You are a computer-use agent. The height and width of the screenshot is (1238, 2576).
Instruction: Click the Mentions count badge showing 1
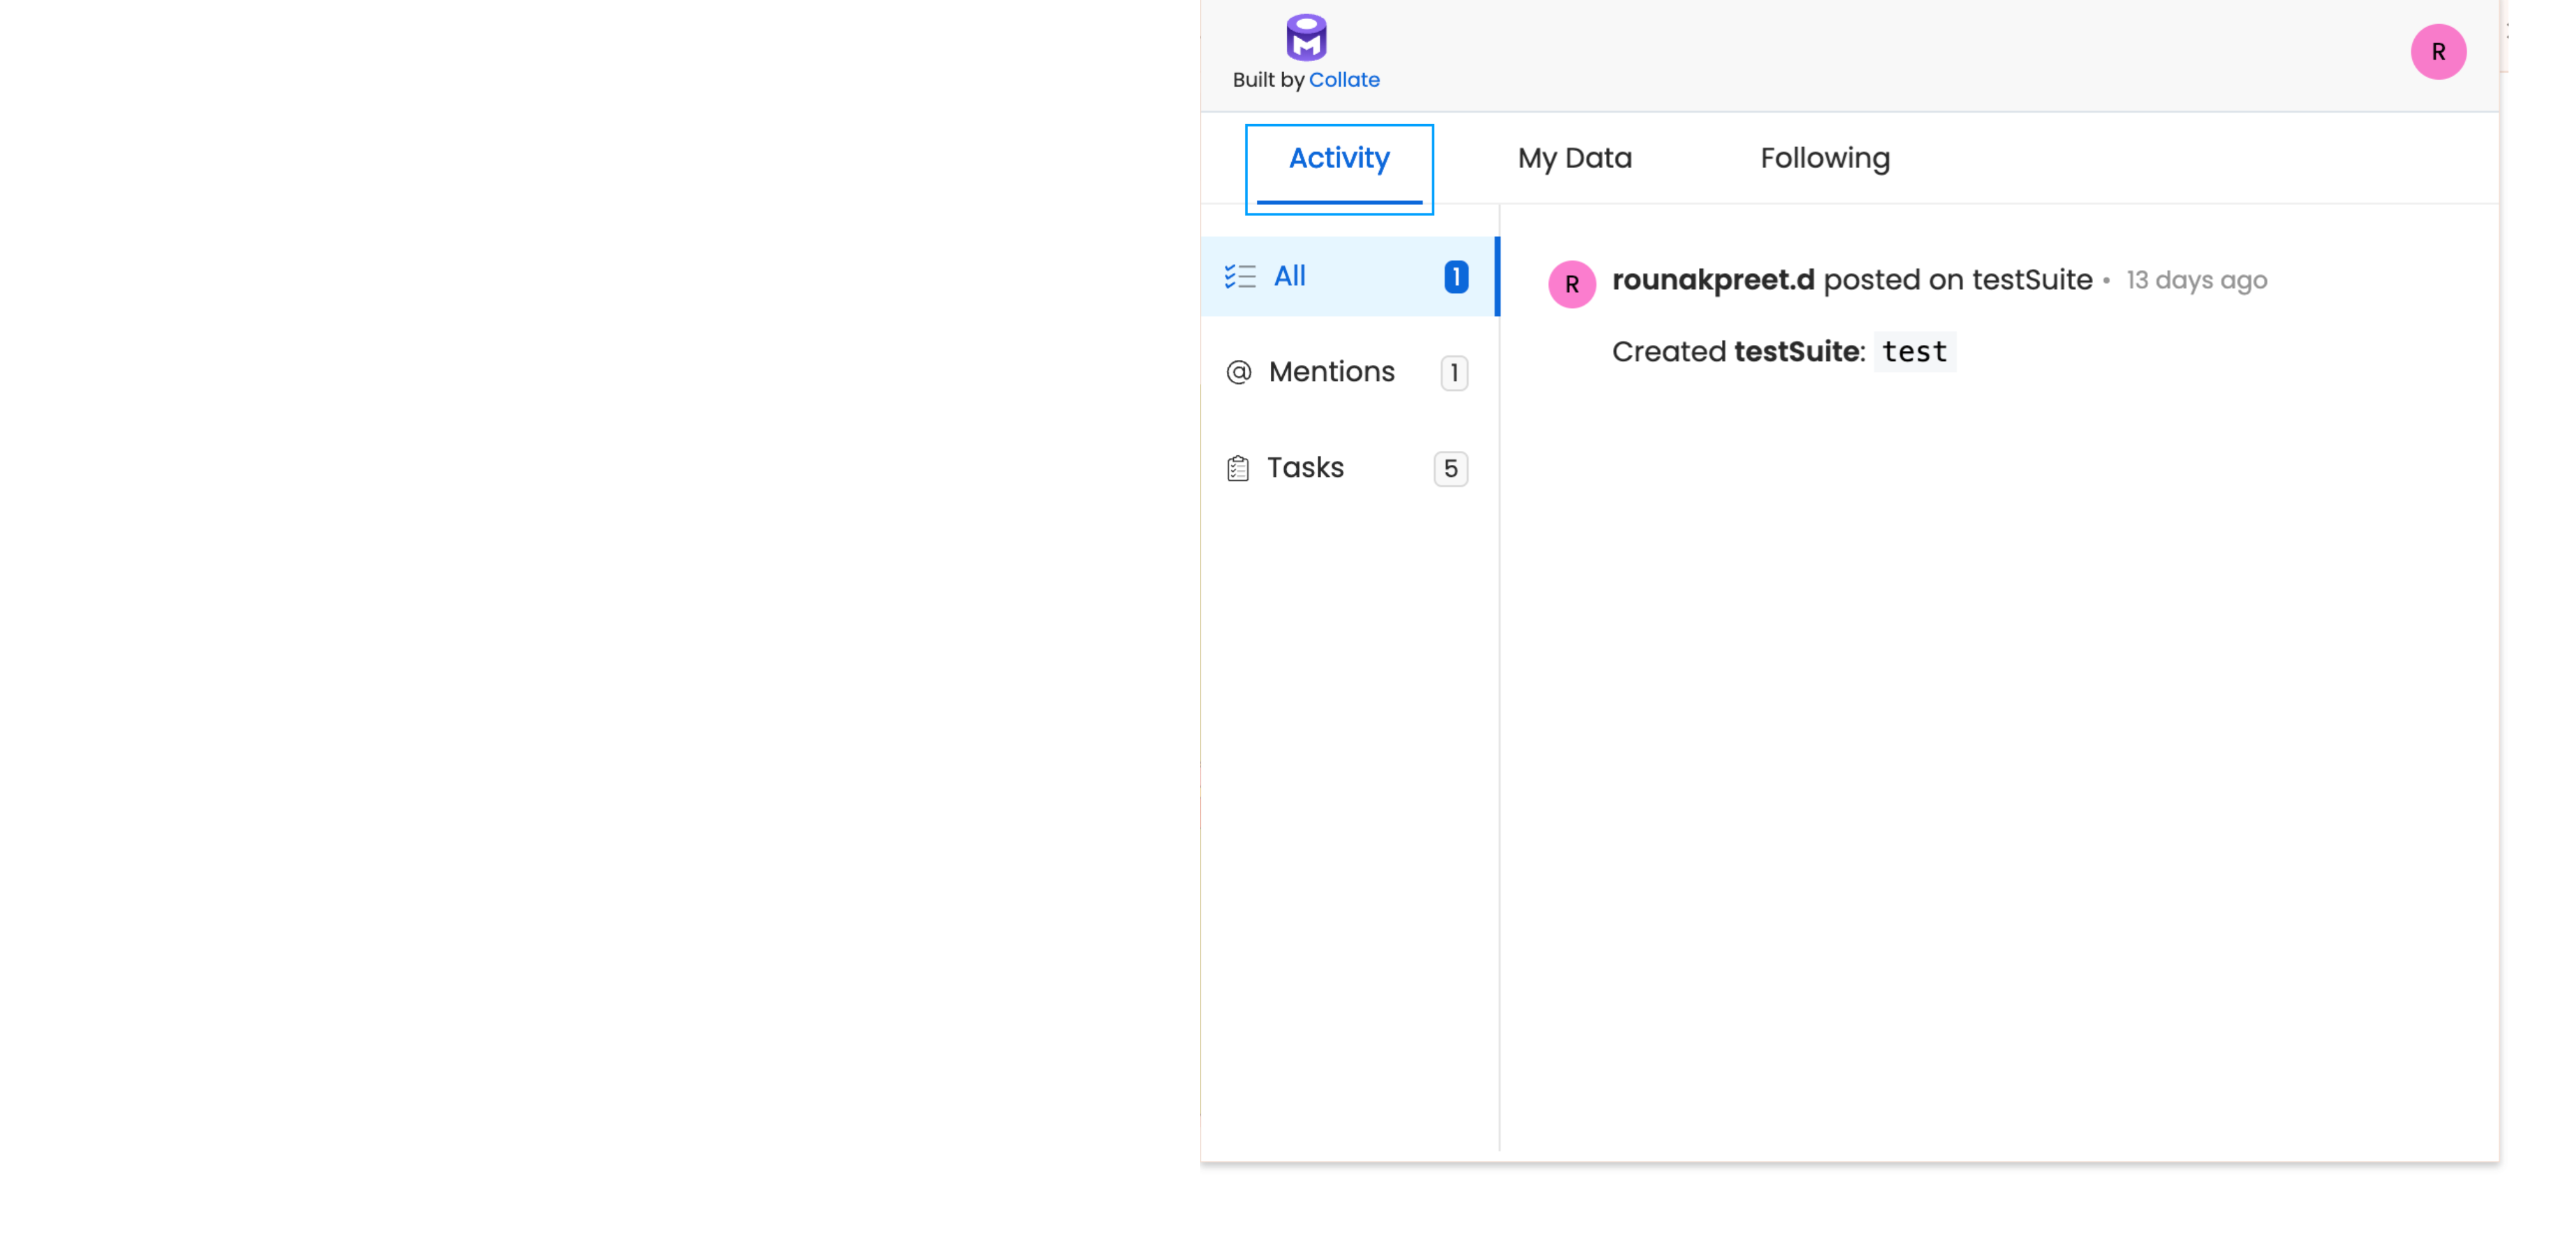1453,372
